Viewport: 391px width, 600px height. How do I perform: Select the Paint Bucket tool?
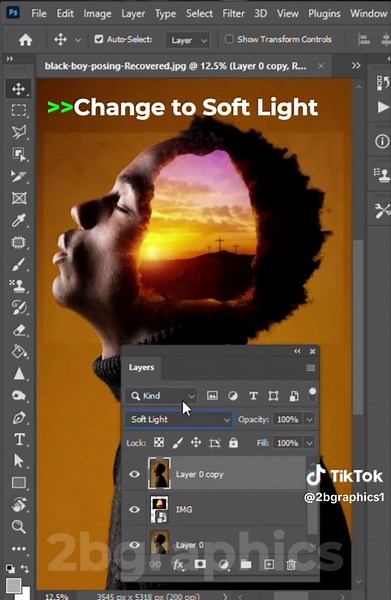click(18, 351)
